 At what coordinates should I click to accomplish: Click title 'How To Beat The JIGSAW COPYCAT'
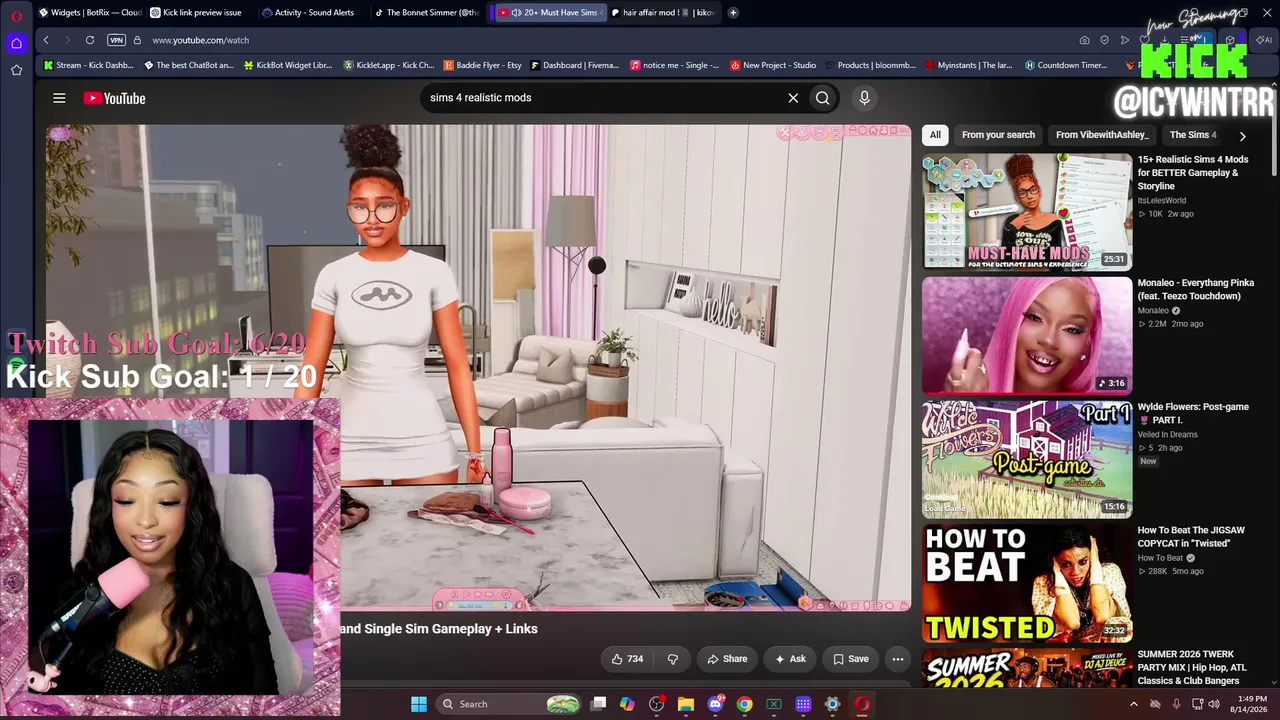pos(1191,537)
